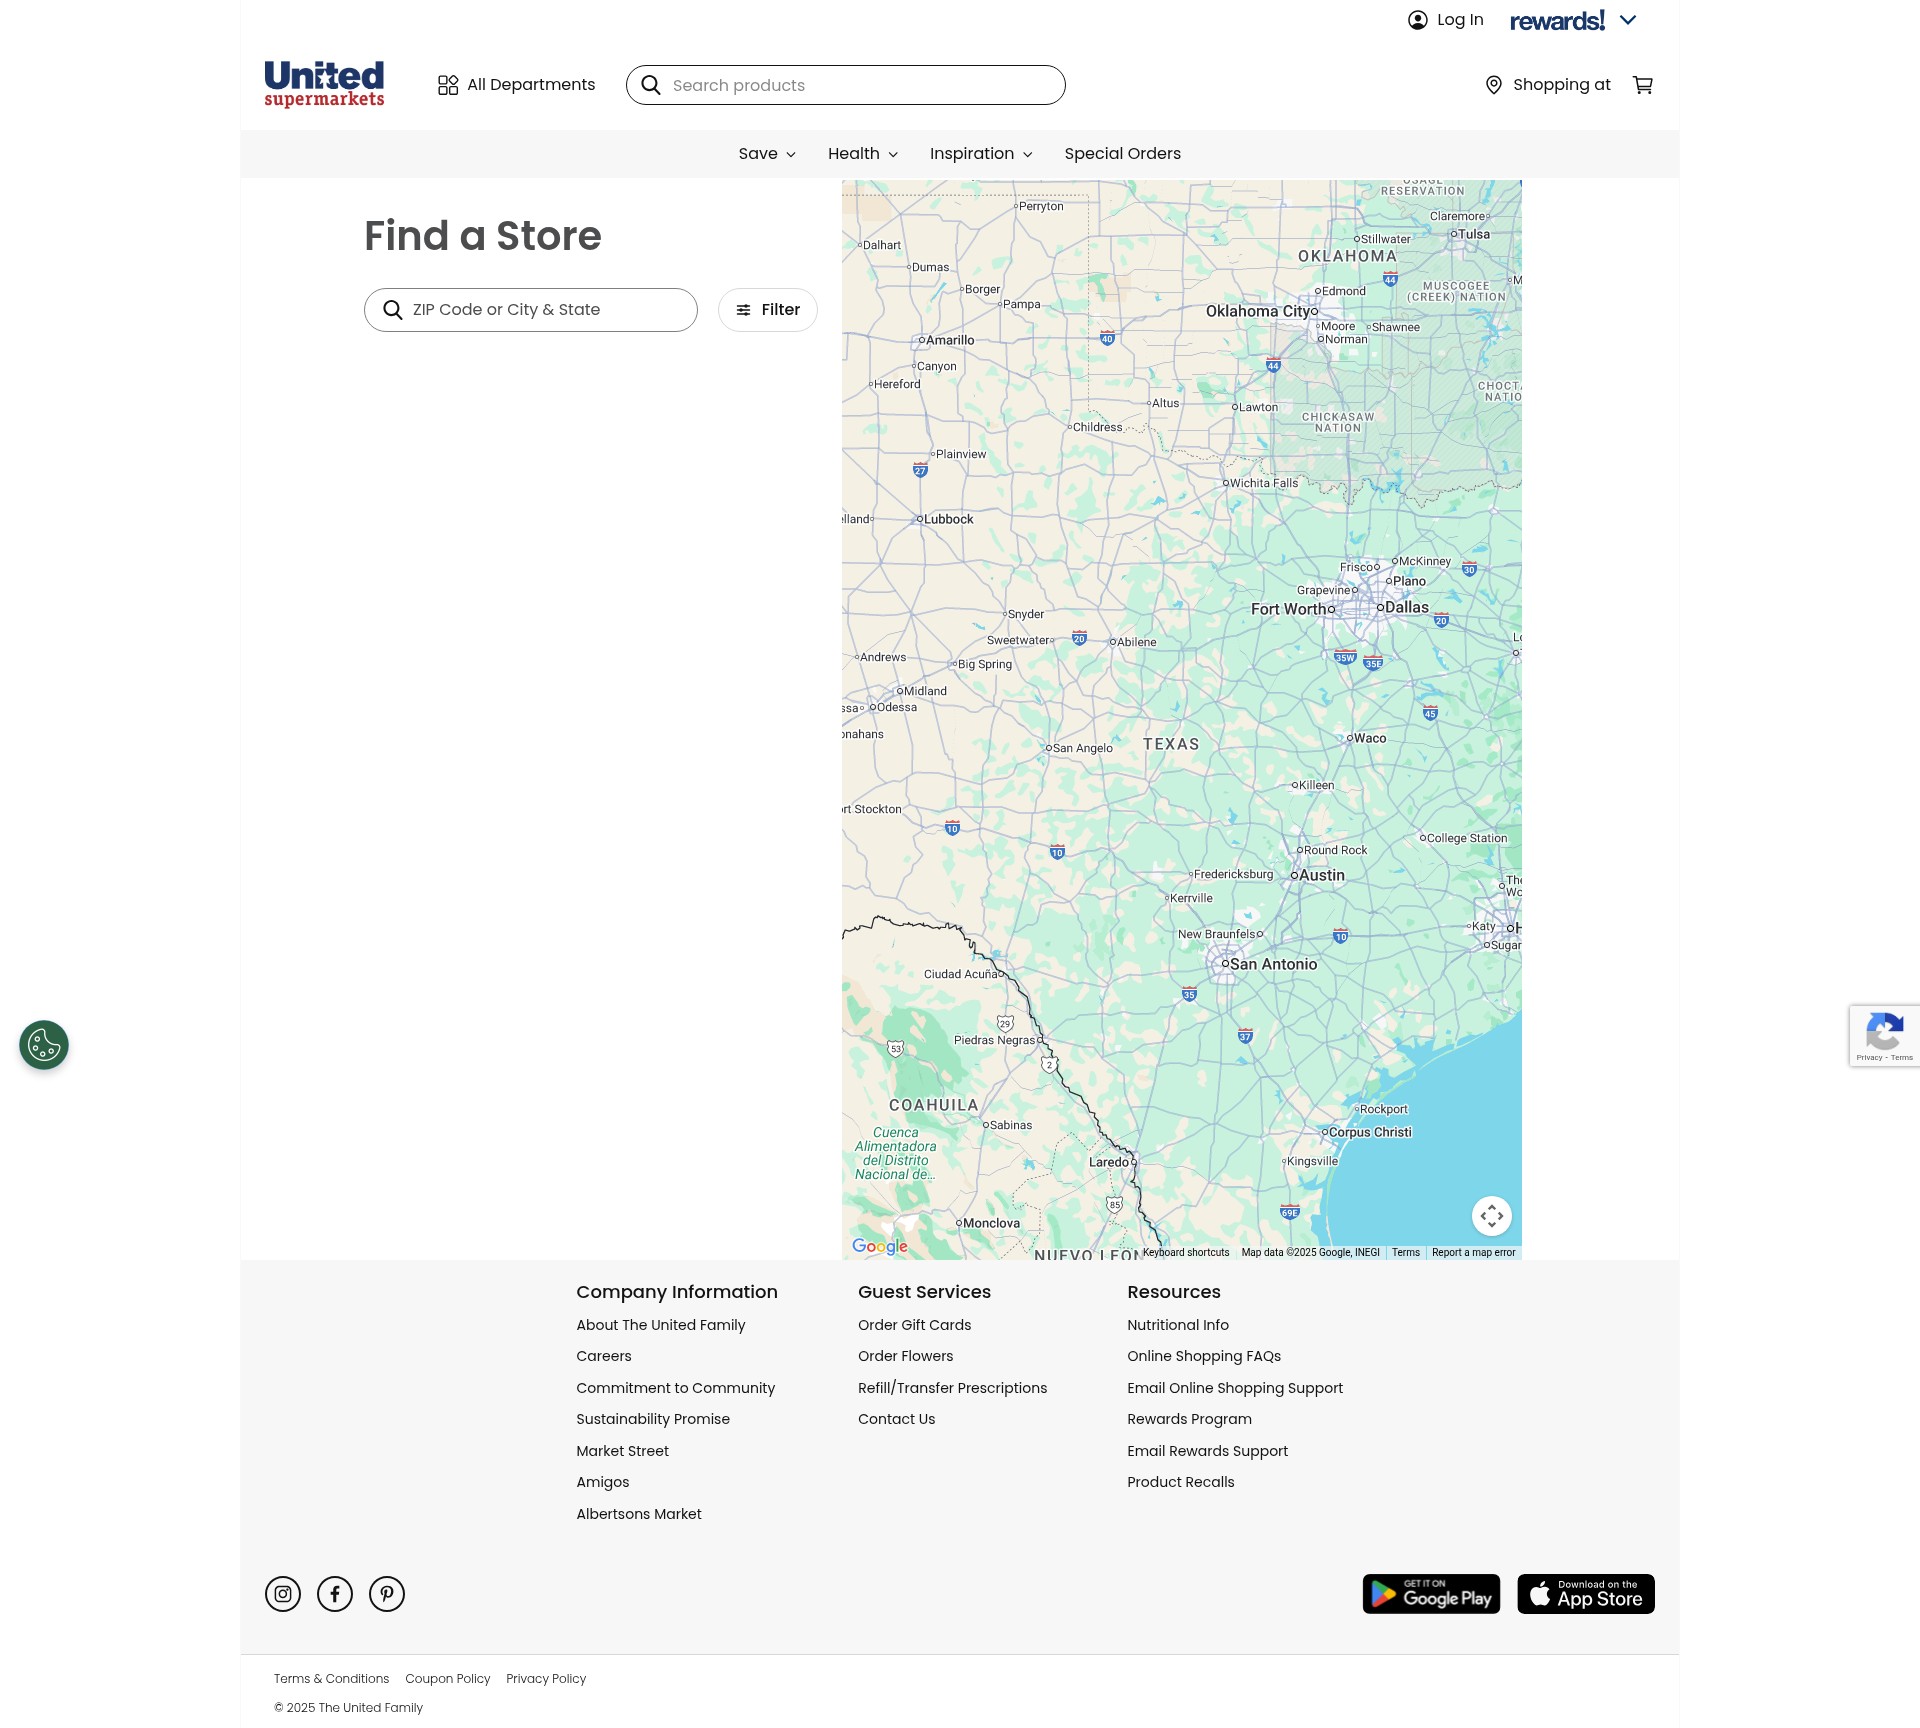Click the product search magnifier icon
Image resolution: width=1920 pixels, height=1728 pixels.
(x=651, y=85)
